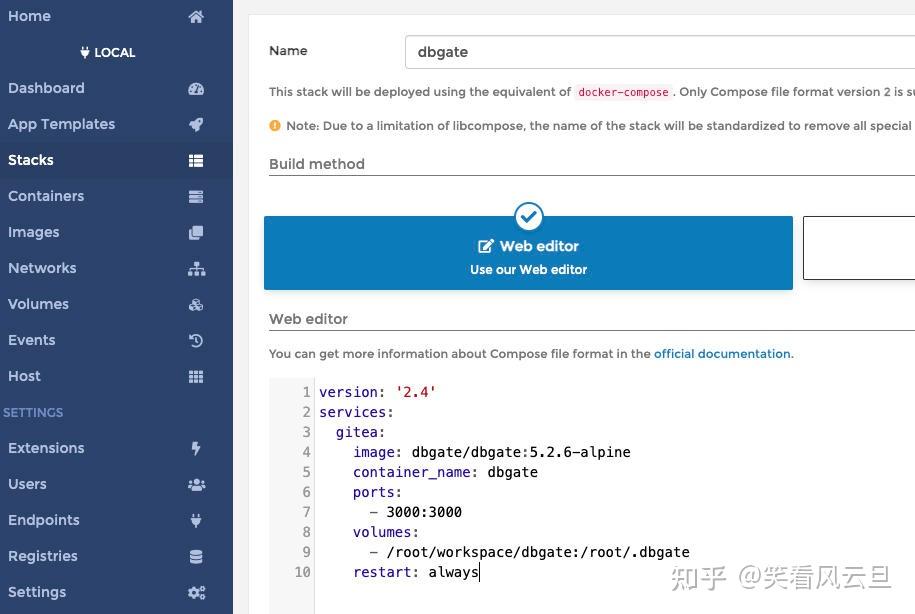
Task: Click the Name input containing dbgate
Action: [660, 51]
